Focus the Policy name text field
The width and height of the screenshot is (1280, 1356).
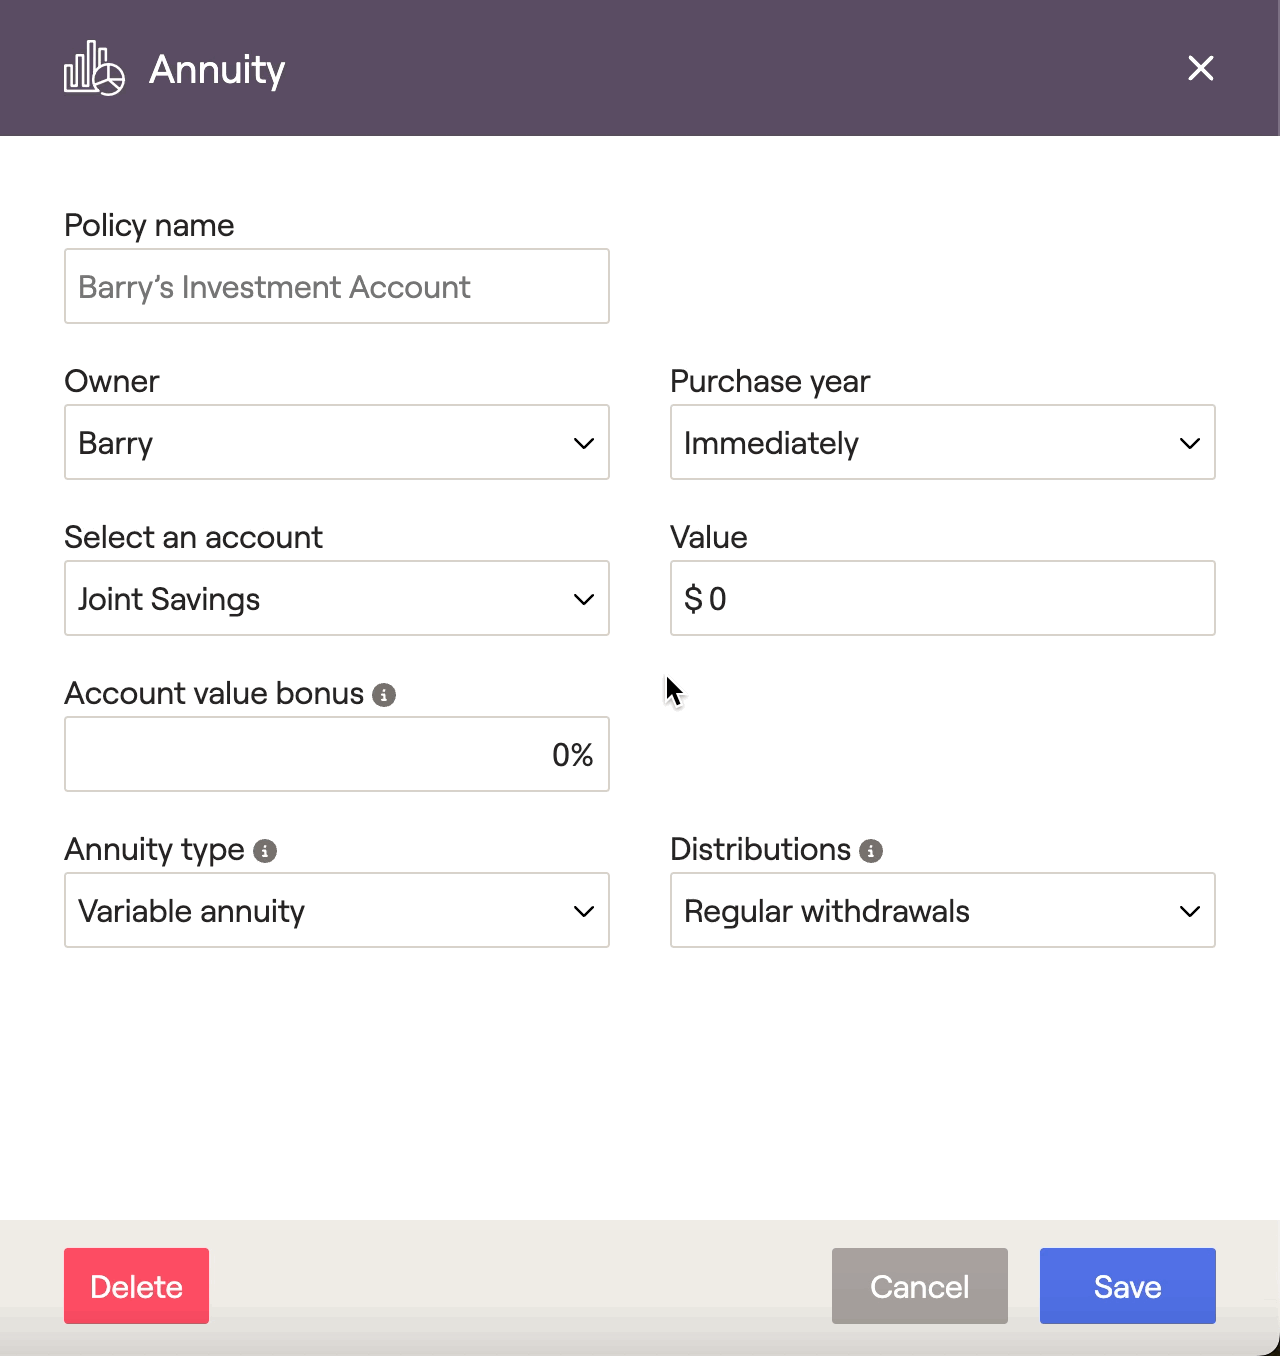tap(337, 286)
